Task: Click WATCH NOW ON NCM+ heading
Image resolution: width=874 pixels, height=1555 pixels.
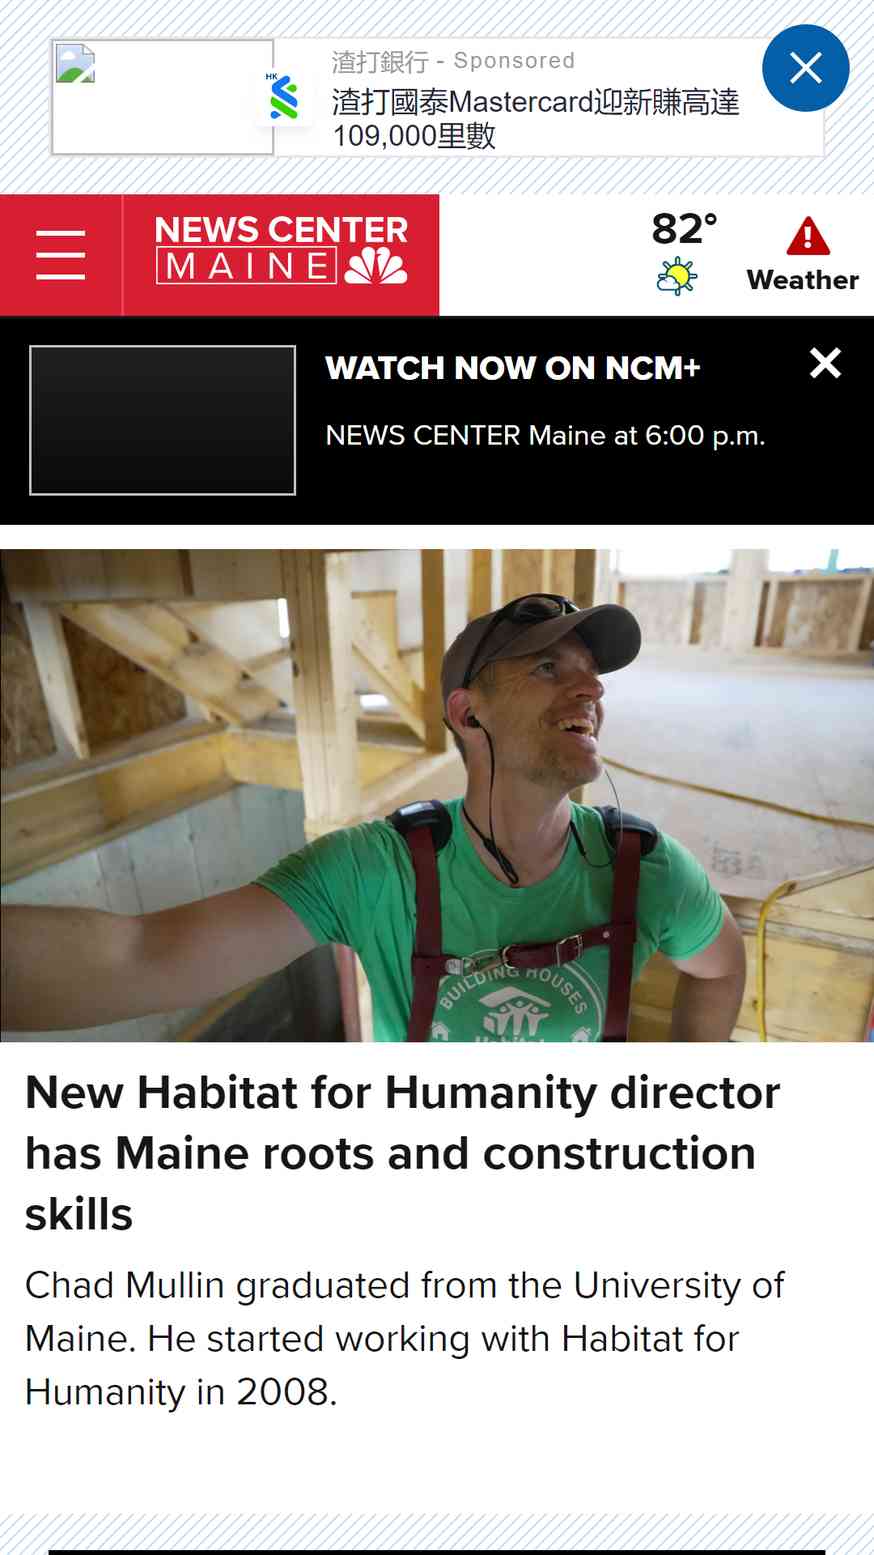Action: coord(513,368)
